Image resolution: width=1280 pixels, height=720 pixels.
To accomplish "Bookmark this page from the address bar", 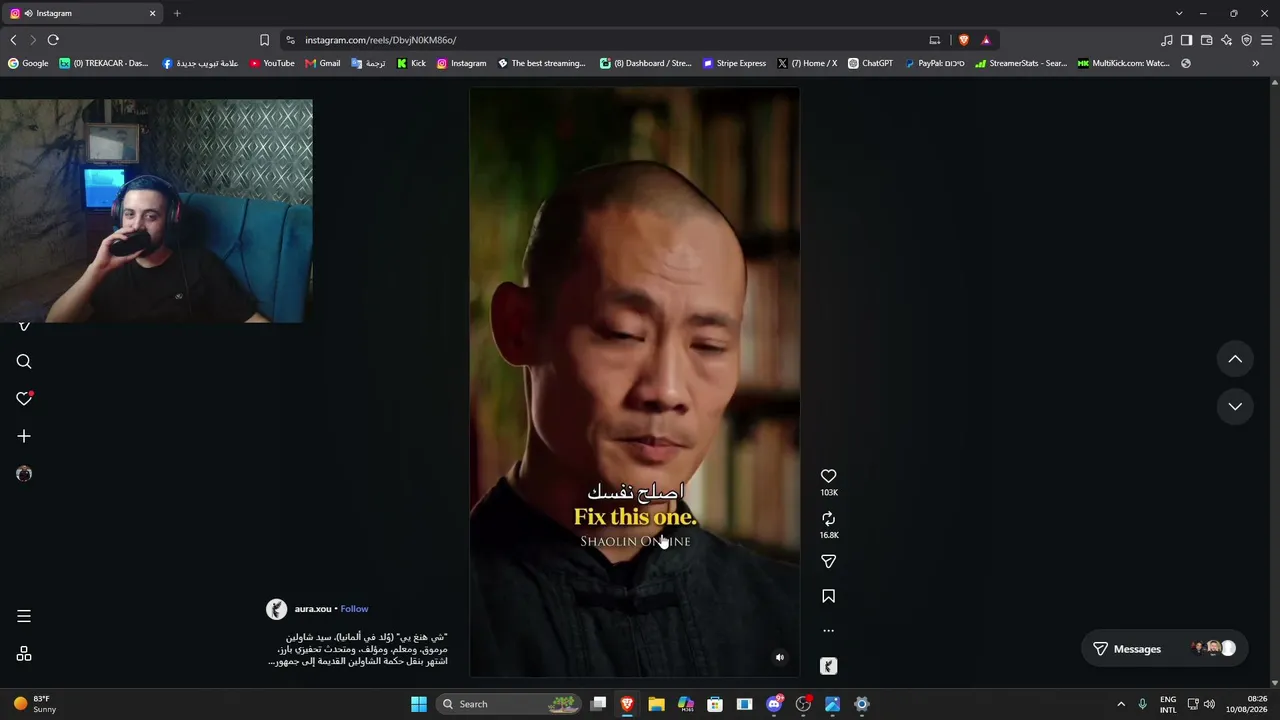I will tap(264, 40).
